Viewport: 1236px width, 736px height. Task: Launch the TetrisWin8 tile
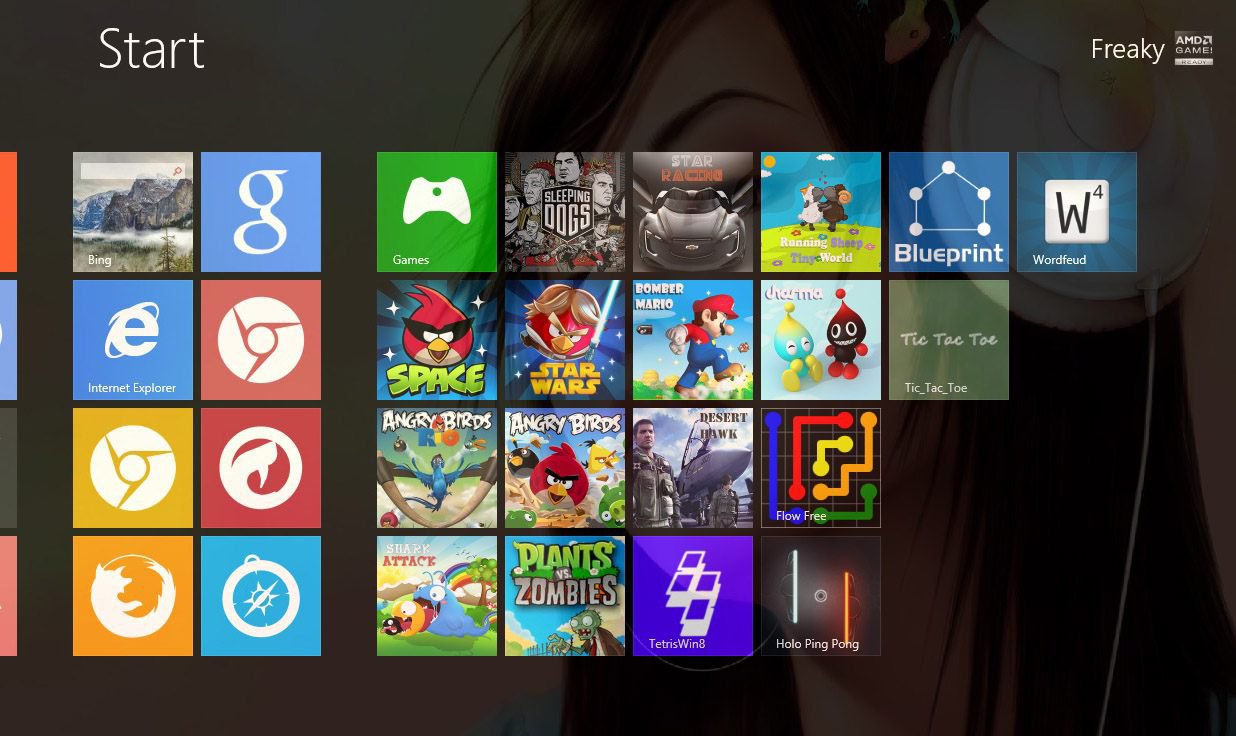coord(693,596)
